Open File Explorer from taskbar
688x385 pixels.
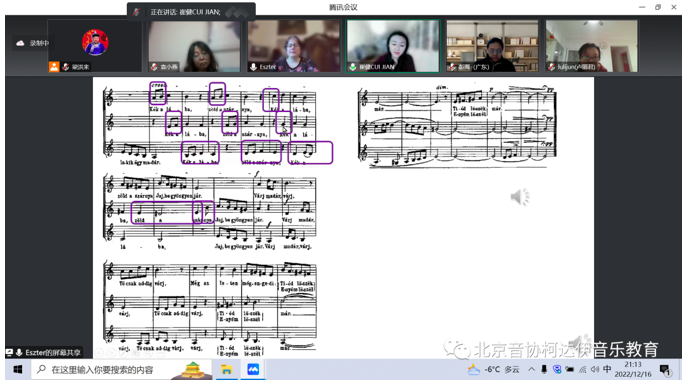[226, 370]
